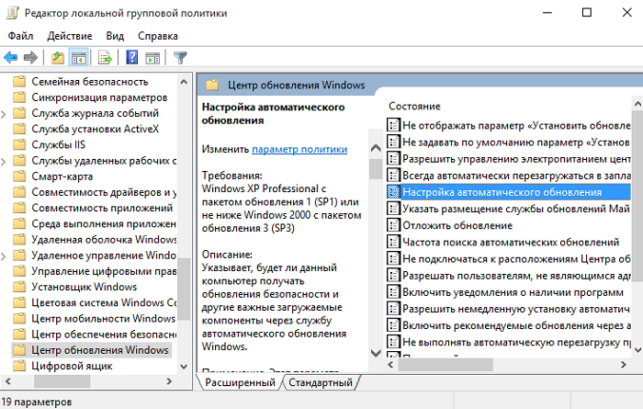The height and width of the screenshot is (409, 643).
Task: Select Центр обновления Windows tree folder
Action: (x=100, y=350)
